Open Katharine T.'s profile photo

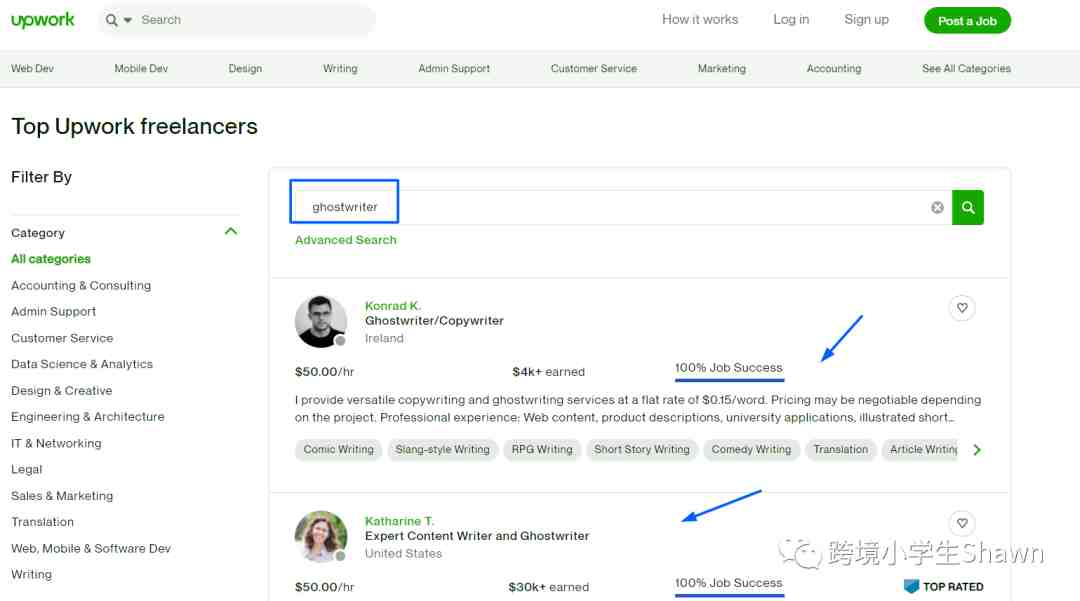321,536
